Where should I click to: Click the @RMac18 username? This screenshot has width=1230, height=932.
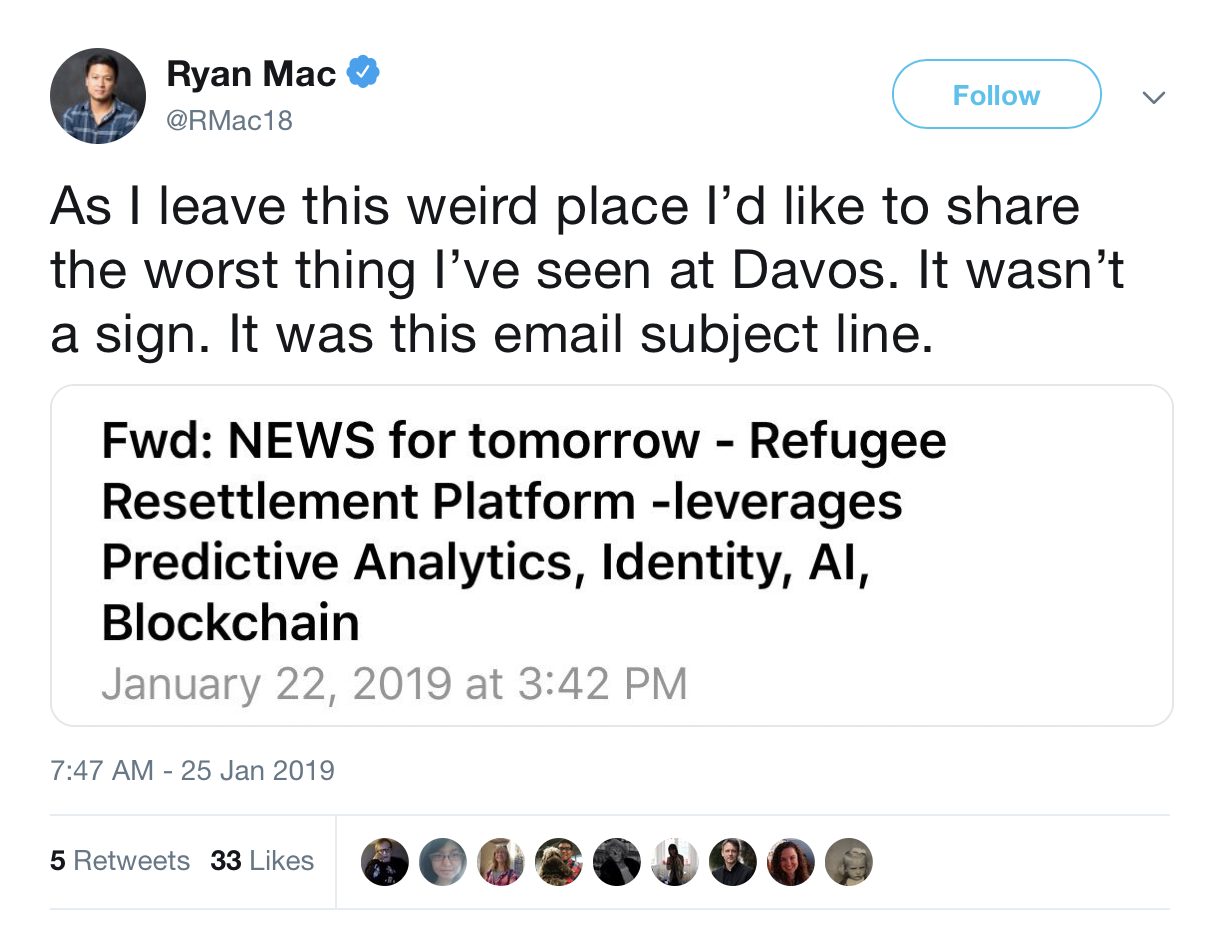pyautogui.click(x=229, y=120)
